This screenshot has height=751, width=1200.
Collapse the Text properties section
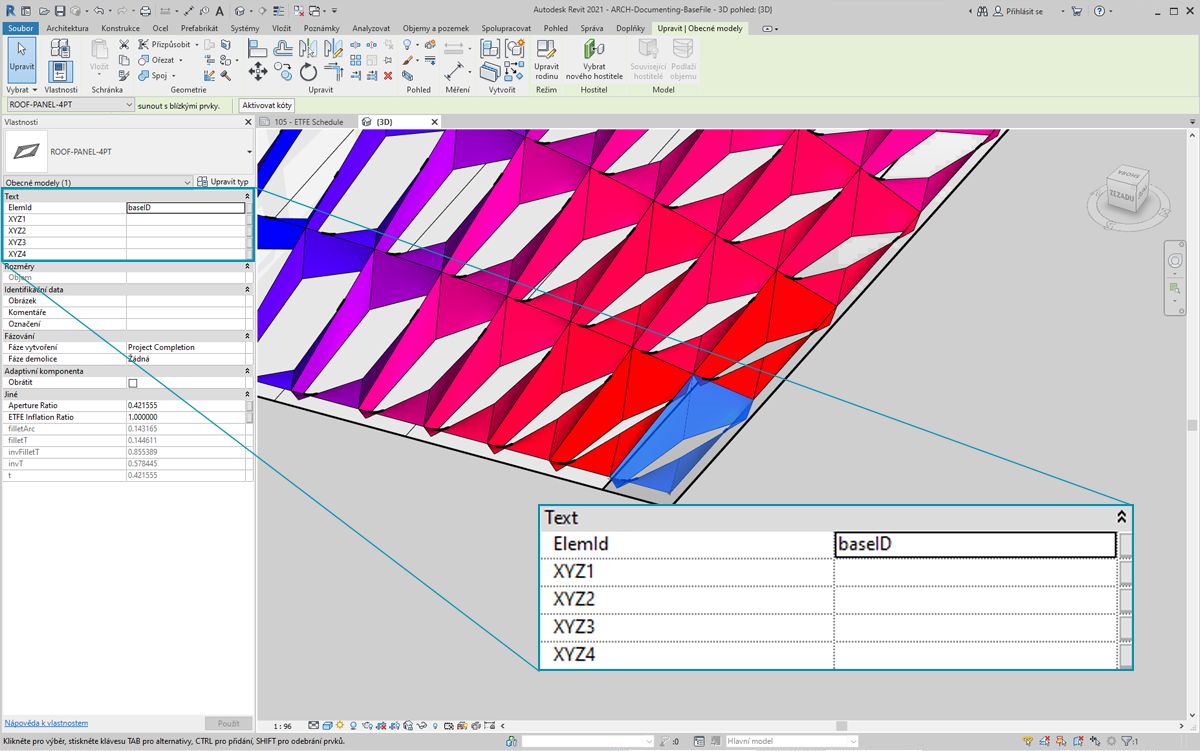(x=247, y=196)
